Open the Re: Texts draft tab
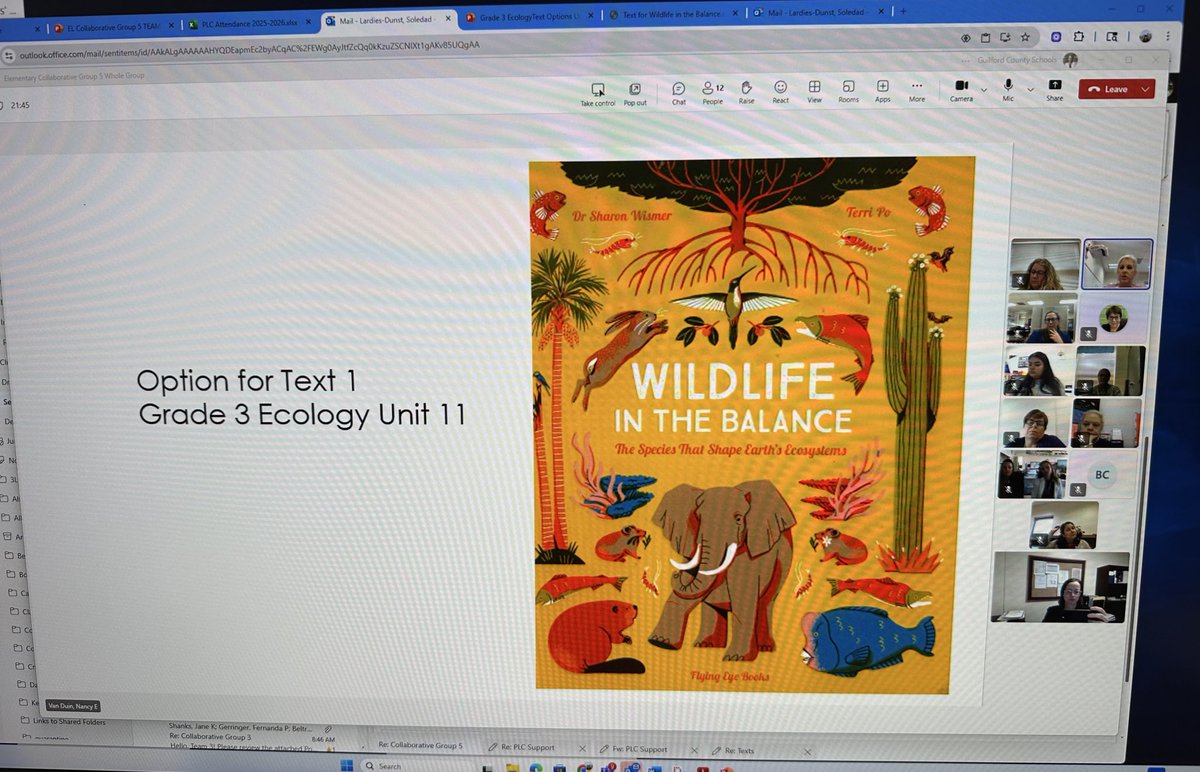 coord(740,749)
